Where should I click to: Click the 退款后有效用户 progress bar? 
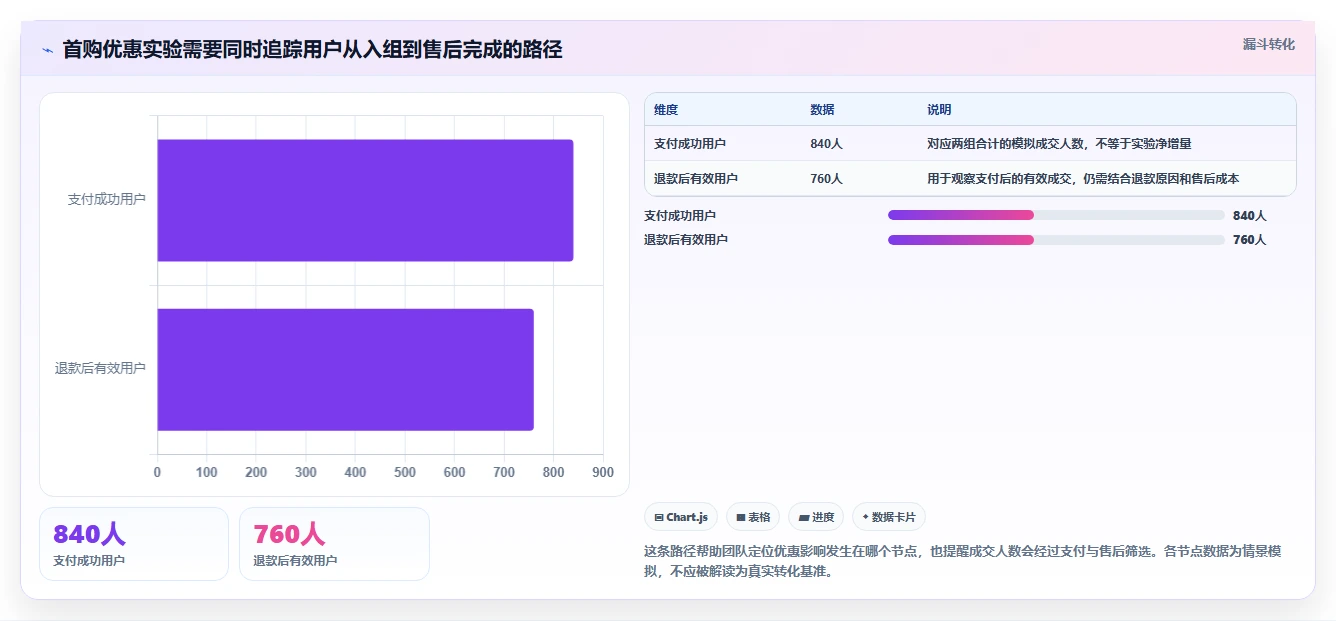pos(1056,240)
